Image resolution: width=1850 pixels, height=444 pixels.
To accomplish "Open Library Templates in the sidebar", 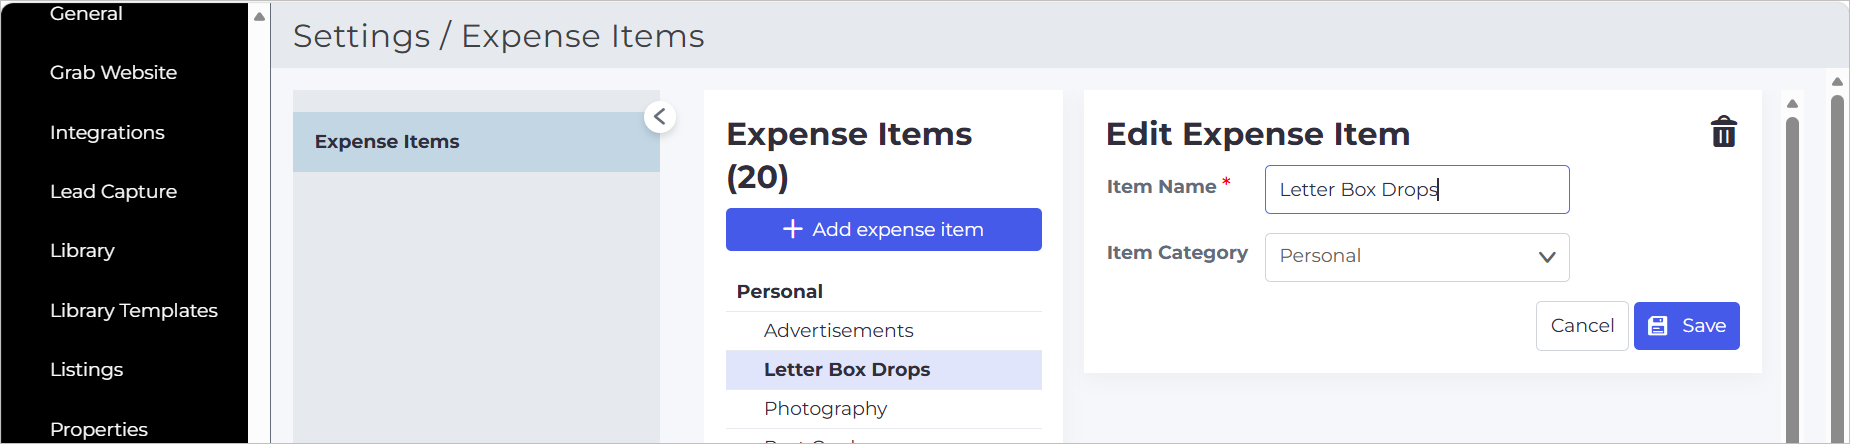I will pos(134,311).
